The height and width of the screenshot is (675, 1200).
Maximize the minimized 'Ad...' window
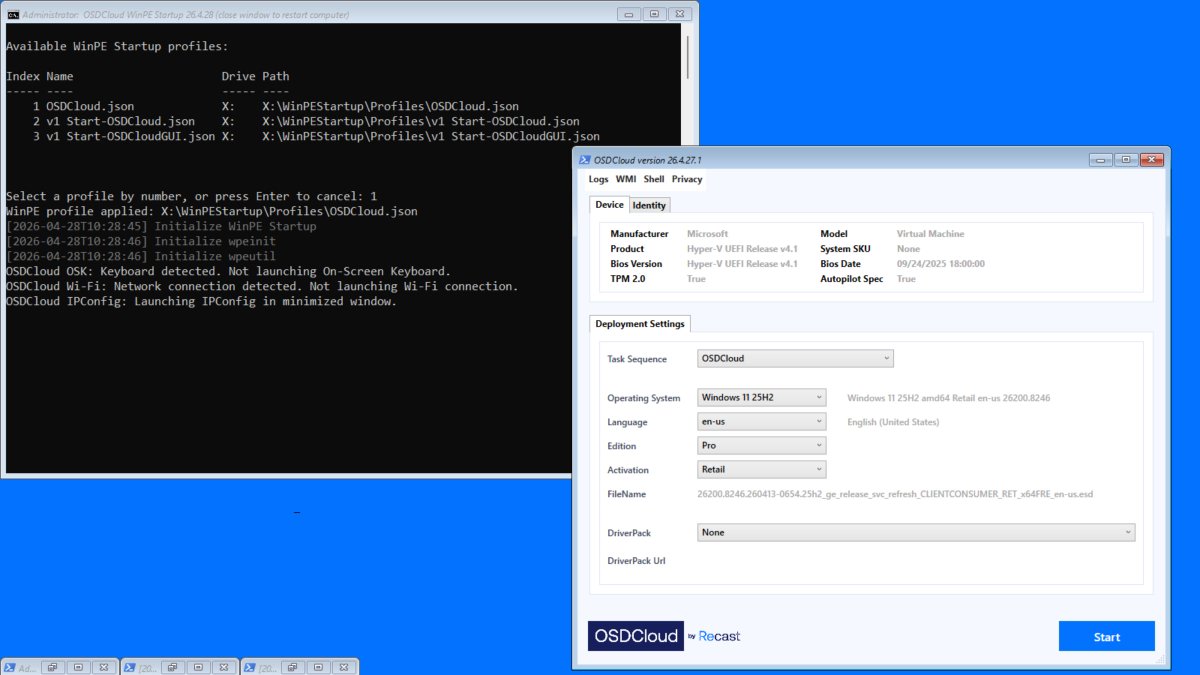pos(78,667)
